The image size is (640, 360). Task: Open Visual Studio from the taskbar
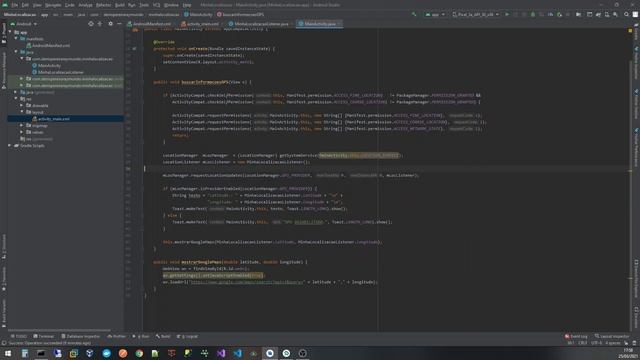coord(221,353)
